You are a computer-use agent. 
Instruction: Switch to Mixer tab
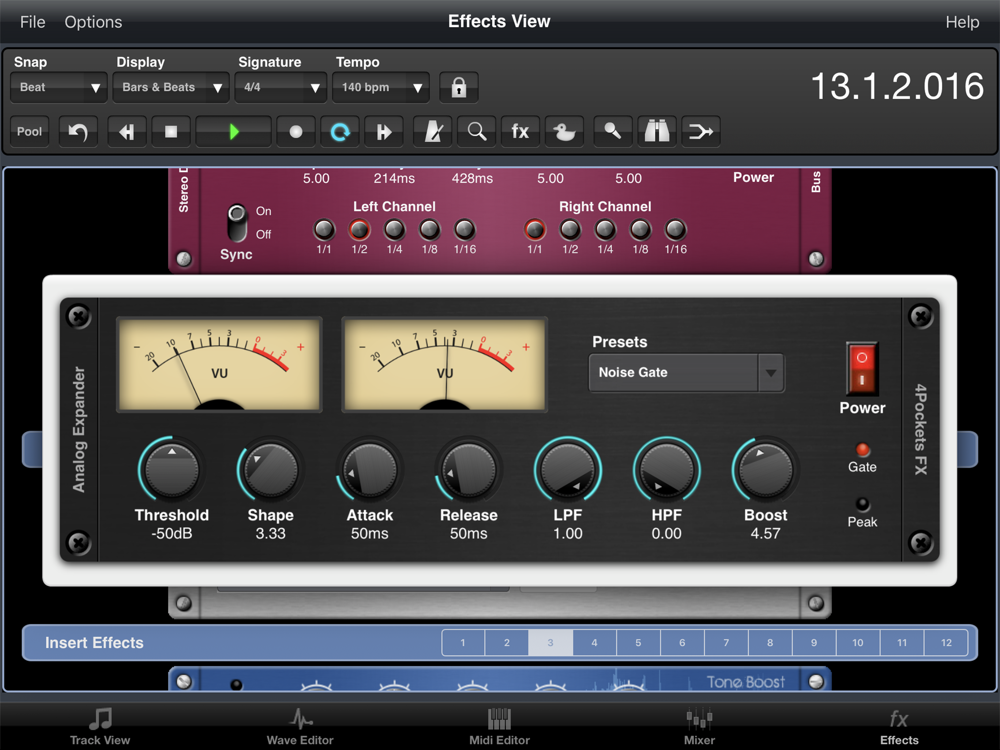pyautogui.click(x=699, y=727)
